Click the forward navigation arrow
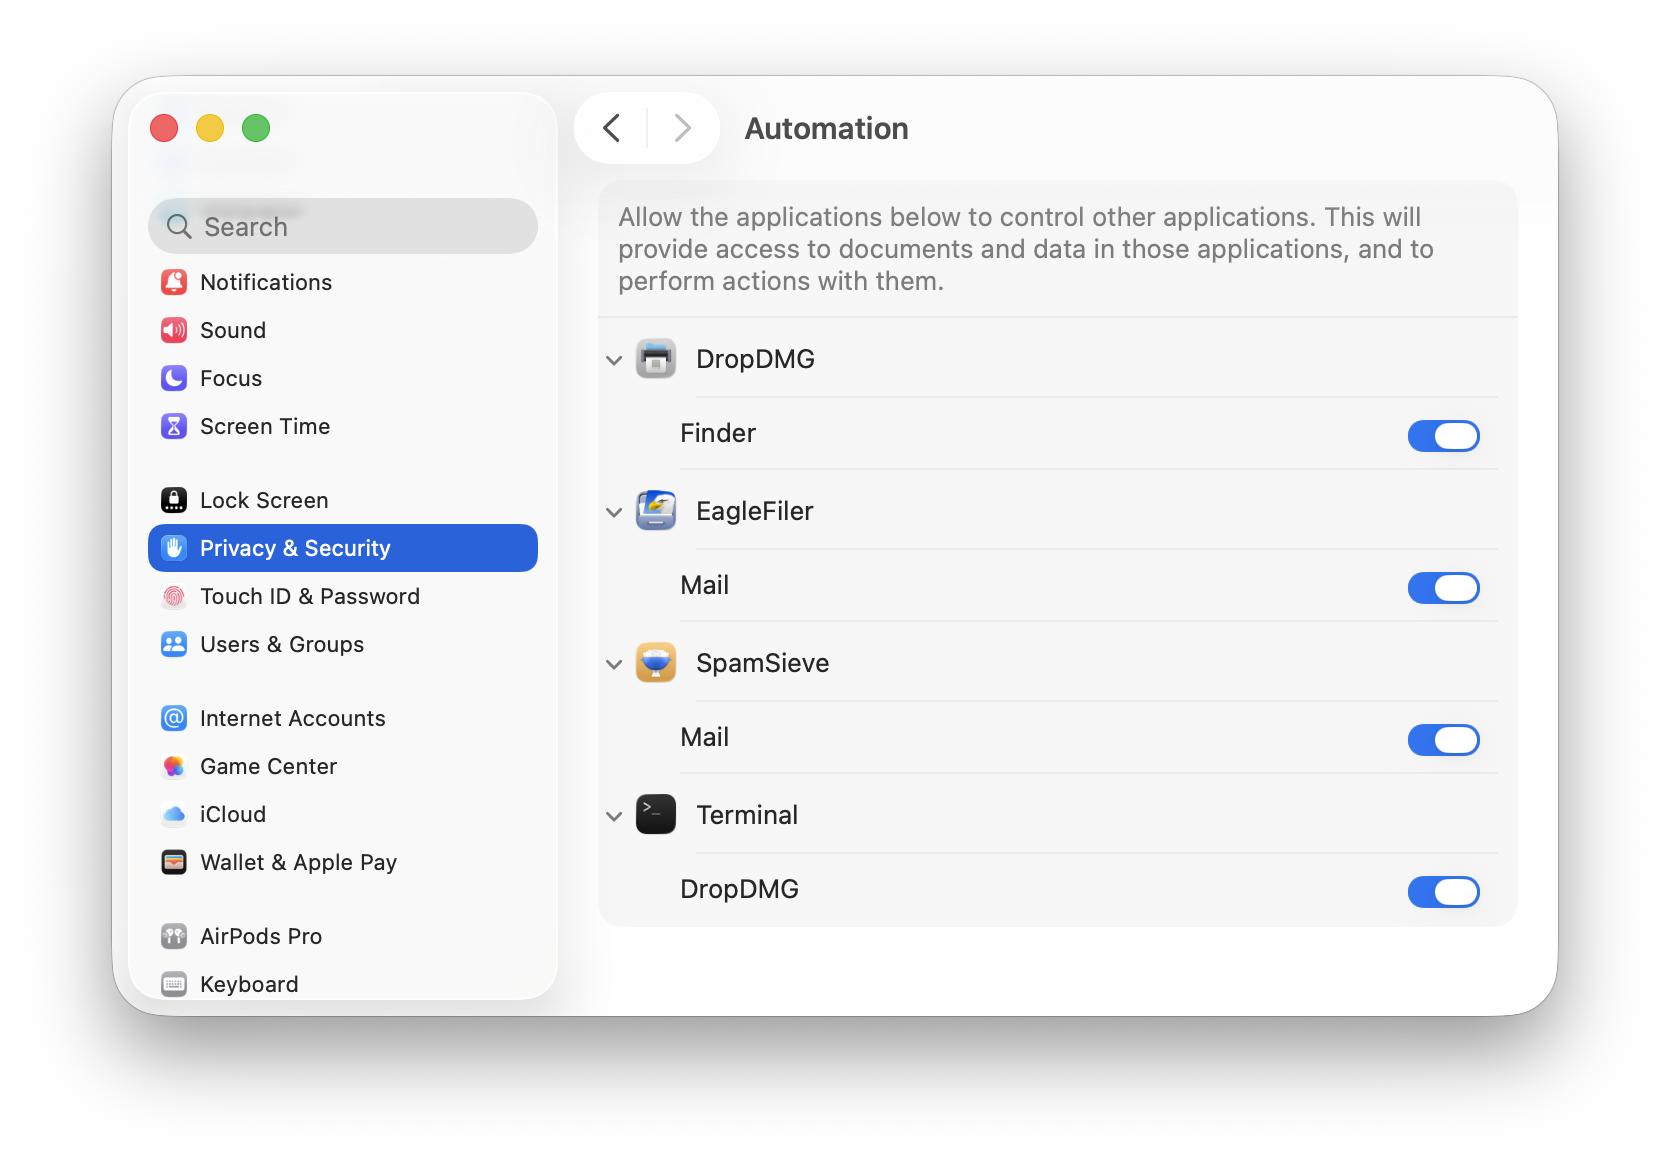Image resolution: width=1670 pixels, height=1164 pixels. click(x=681, y=127)
